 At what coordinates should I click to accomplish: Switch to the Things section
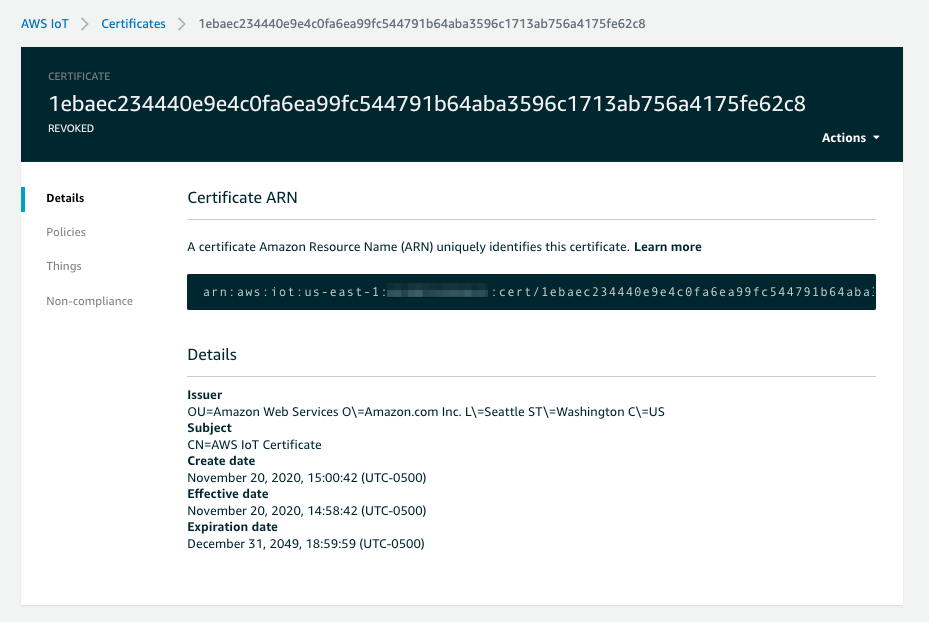(63, 266)
